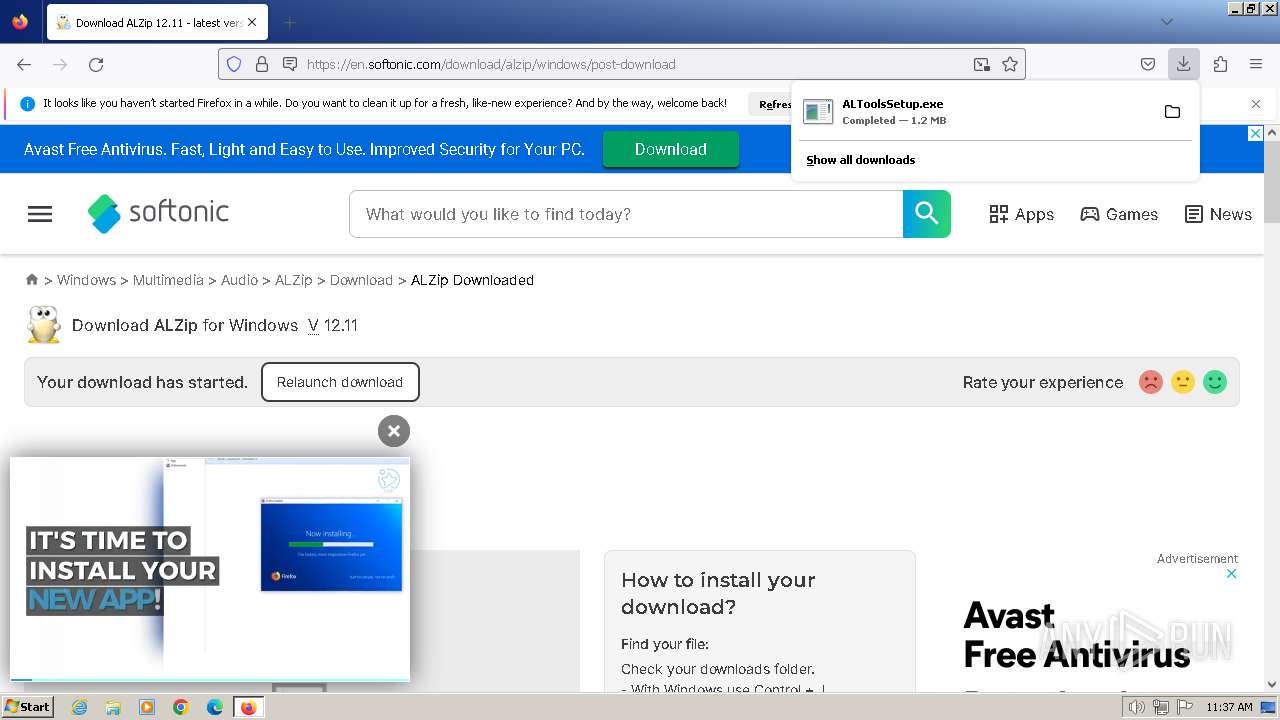Open the Windows Start menu
1280x720 pixels.
pyautogui.click(x=27, y=707)
